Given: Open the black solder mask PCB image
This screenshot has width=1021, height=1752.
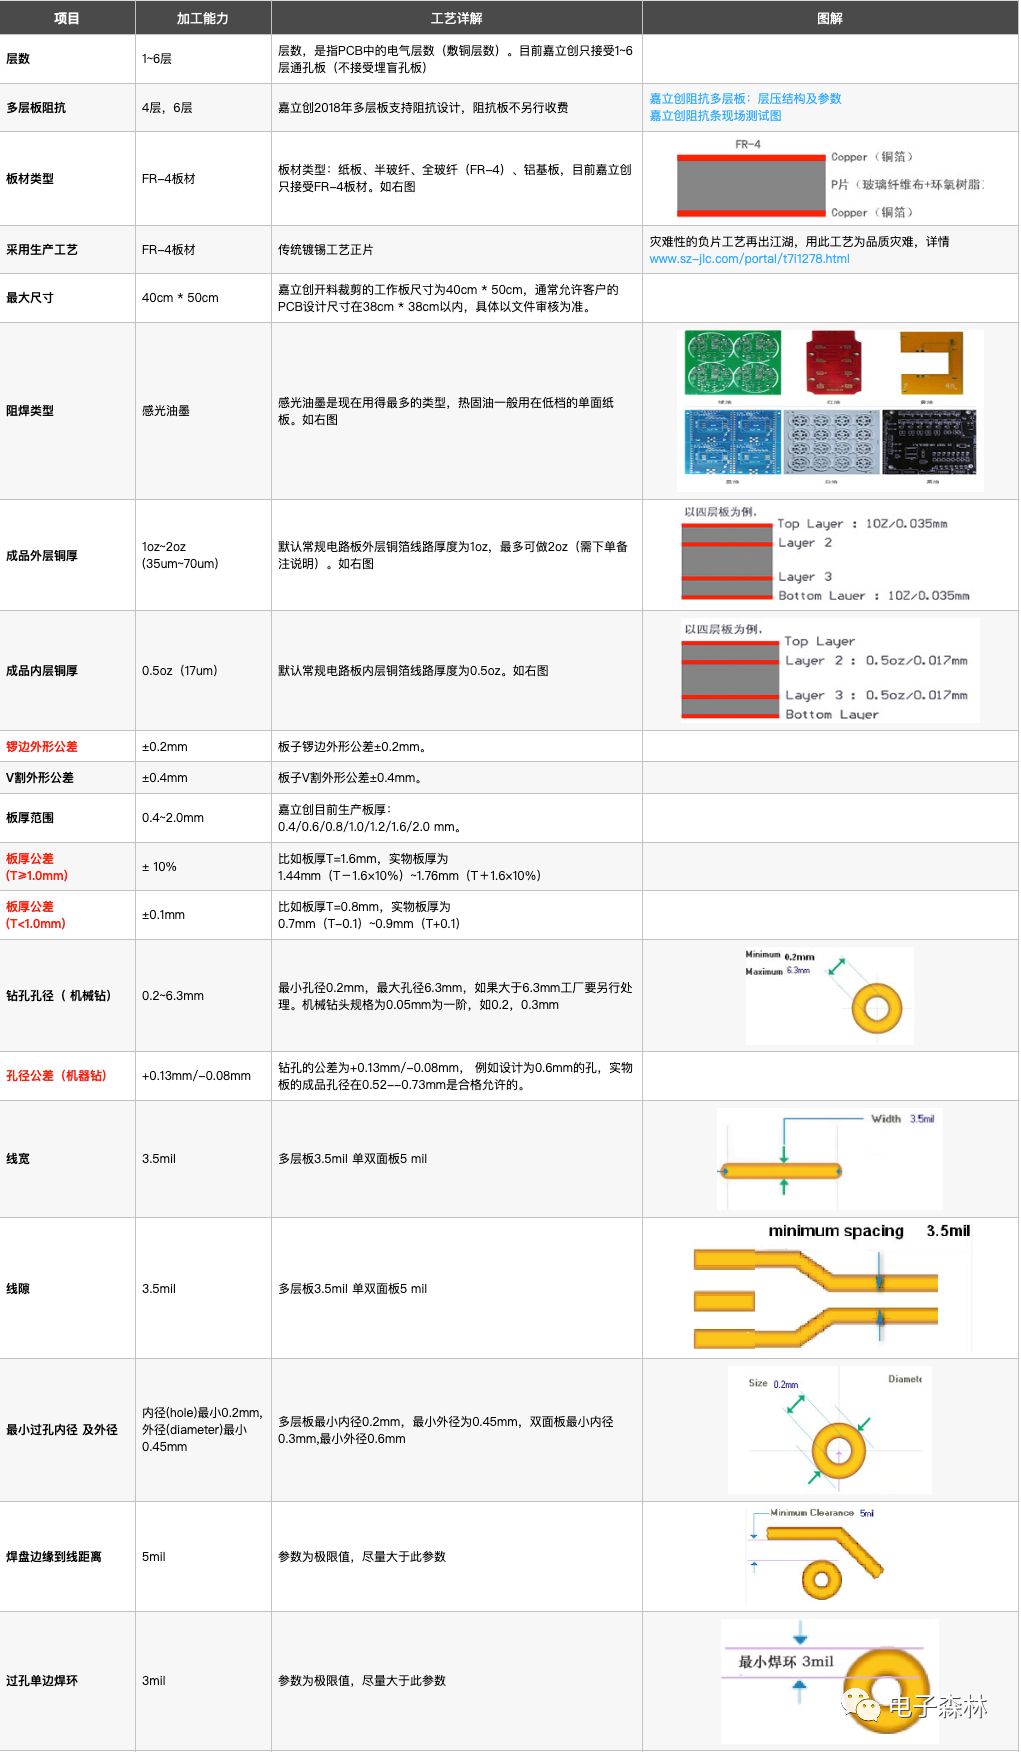Looking at the screenshot, I should (x=929, y=444).
